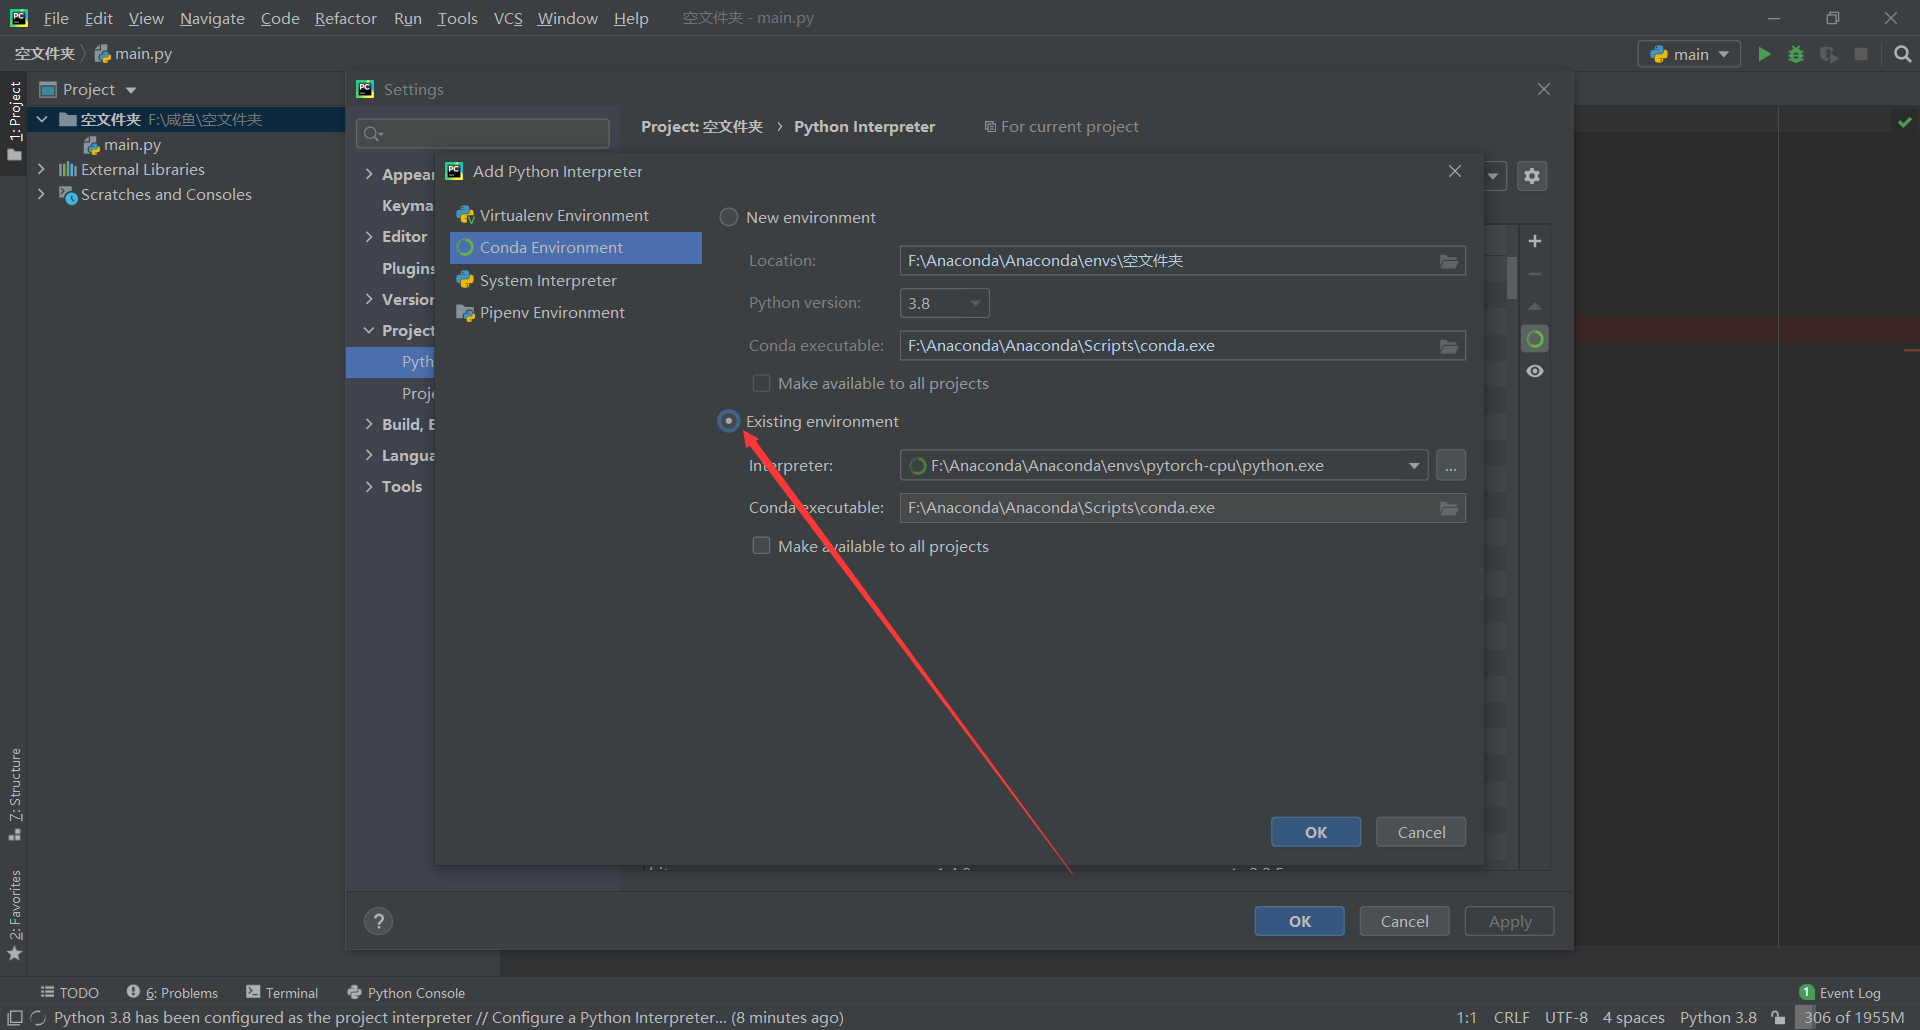This screenshot has height=1030, width=1920.
Task: Upgrade package with up arrow icon
Action: 1535,306
